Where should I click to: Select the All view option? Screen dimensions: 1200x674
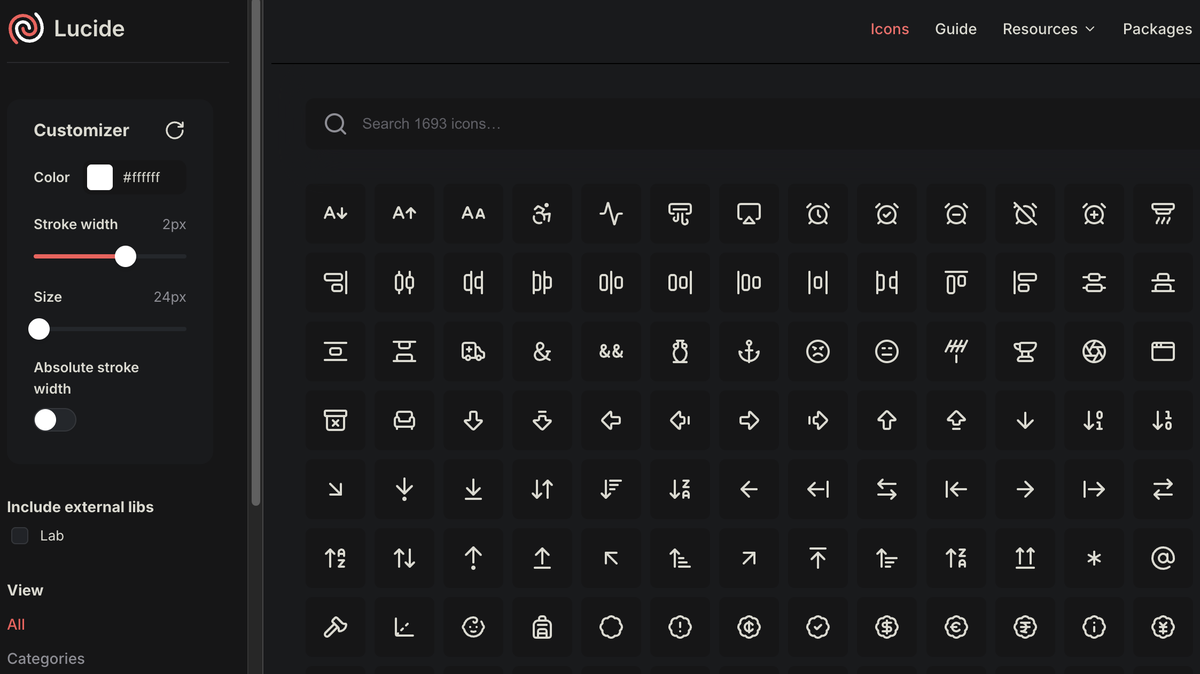[16, 624]
